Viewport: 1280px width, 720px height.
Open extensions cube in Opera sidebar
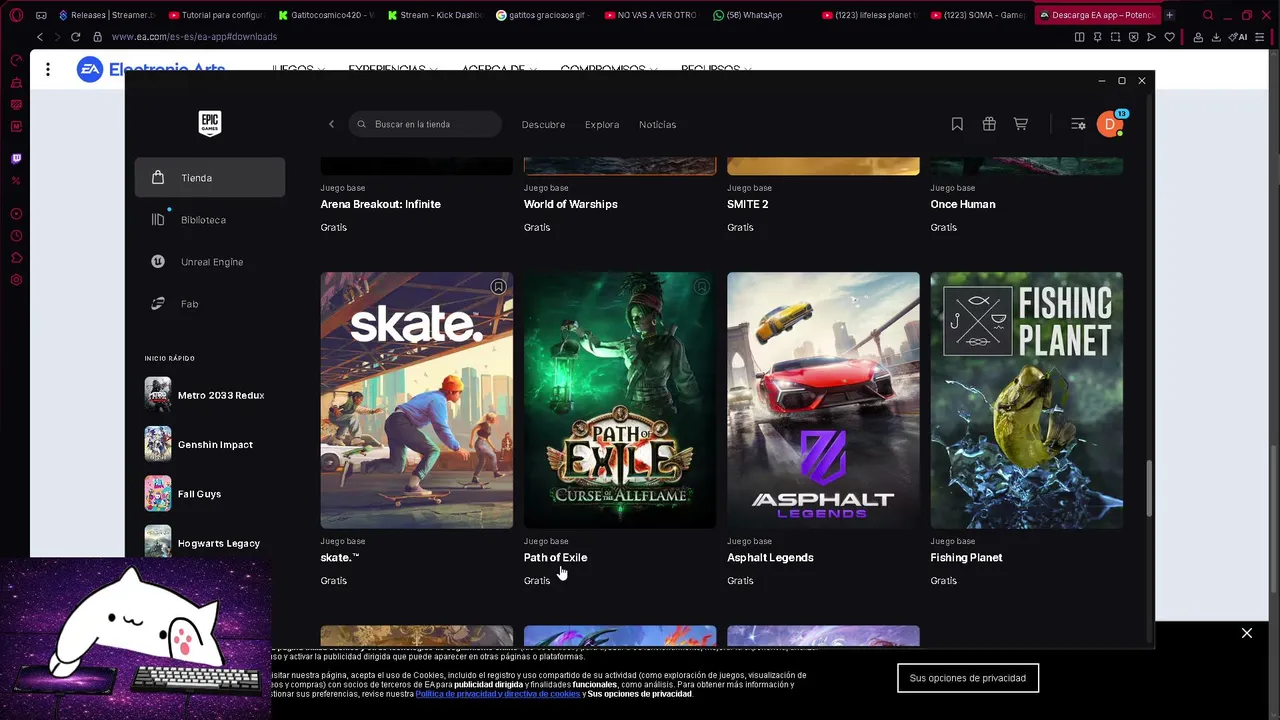(x=16, y=258)
